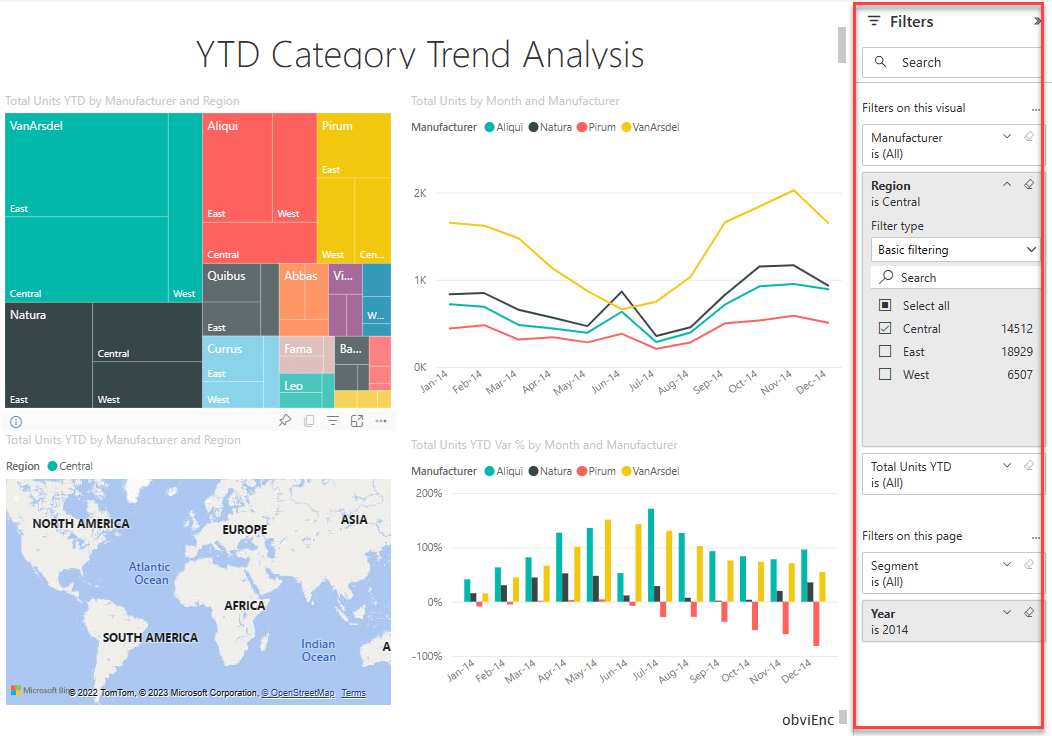The height and width of the screenshot is (736, 1052).
Task: Pin the treemap visual
Action: tap(285, 421)
